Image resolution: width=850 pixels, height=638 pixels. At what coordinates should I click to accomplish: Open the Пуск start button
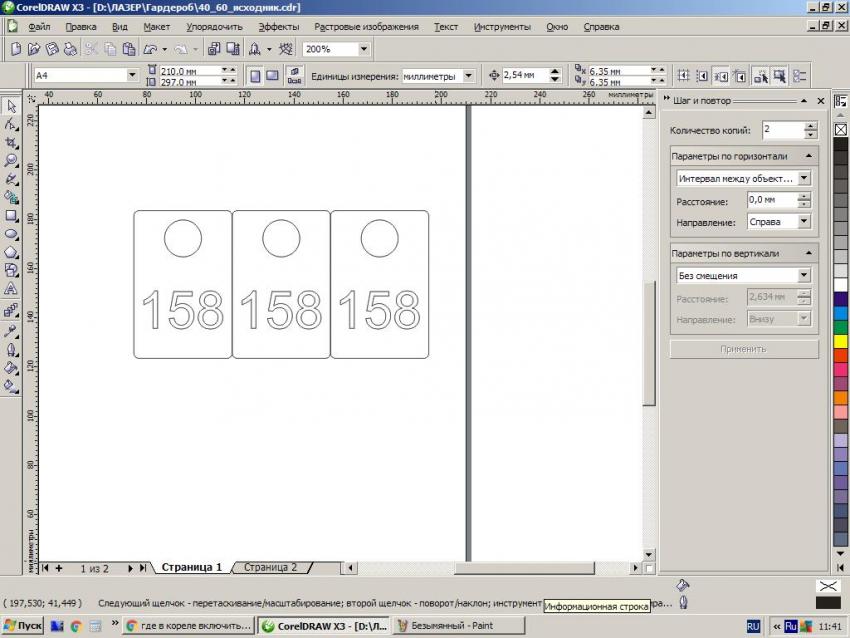[23, 626]
